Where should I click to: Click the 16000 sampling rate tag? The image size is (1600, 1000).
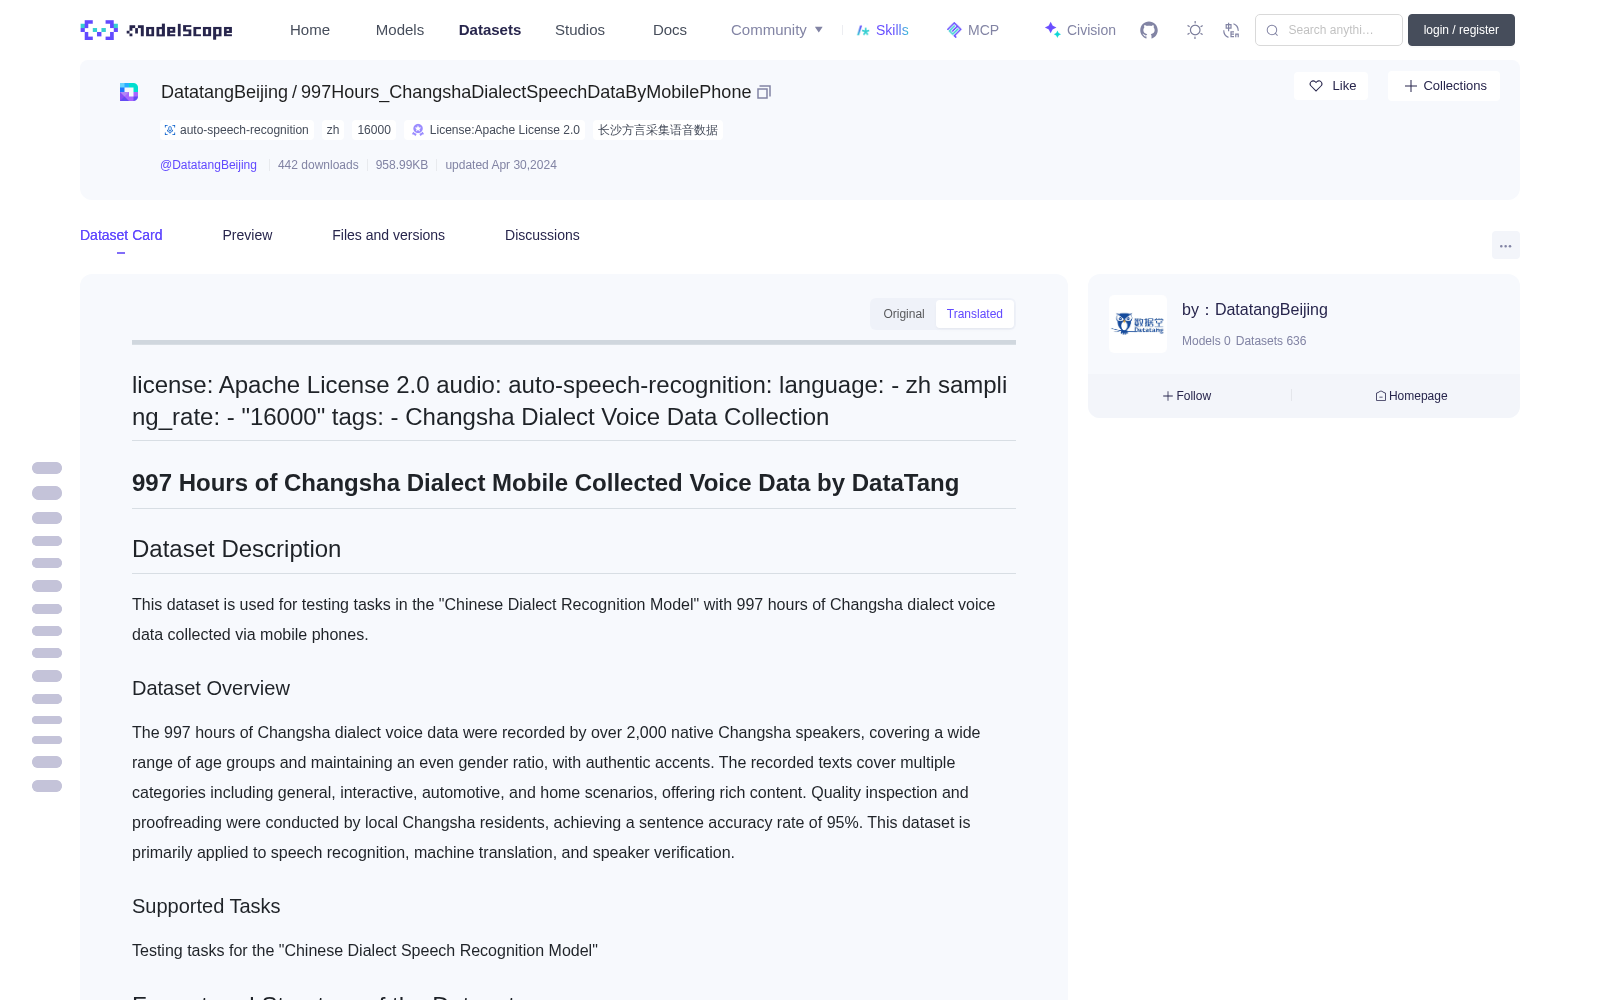pos(374,130)
